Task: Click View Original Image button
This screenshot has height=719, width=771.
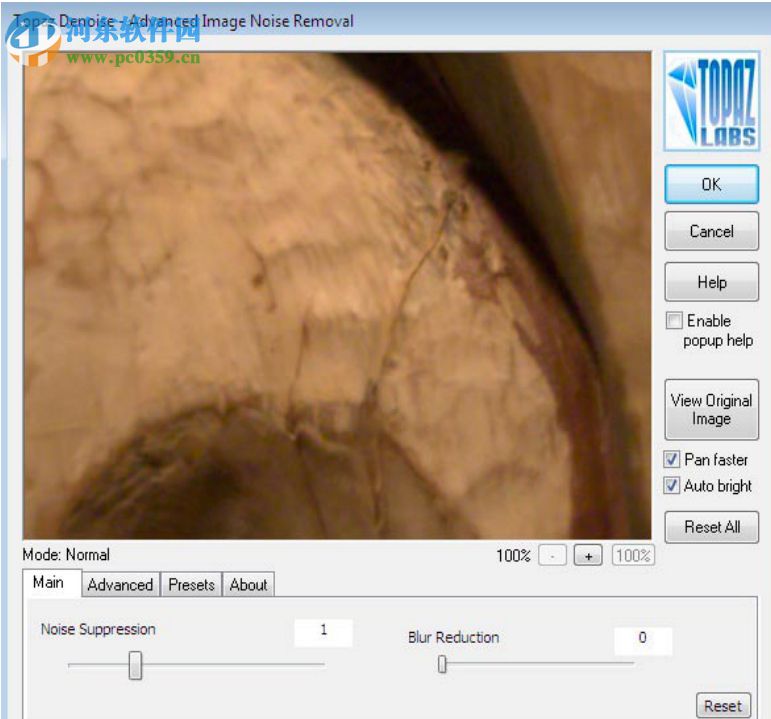Action: 712,409
